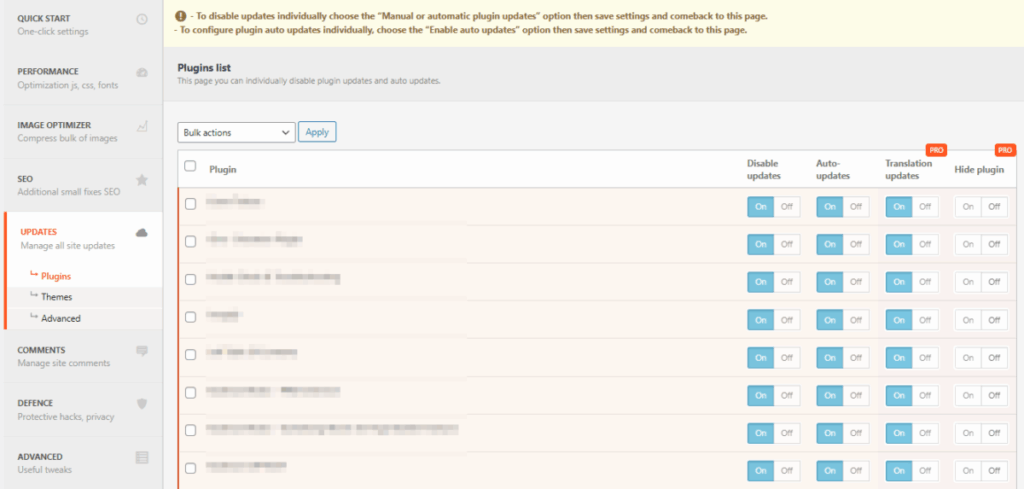Screen dimensions: 1024x489
Task: Click the SEO star icon
Action: pos(142,180)
